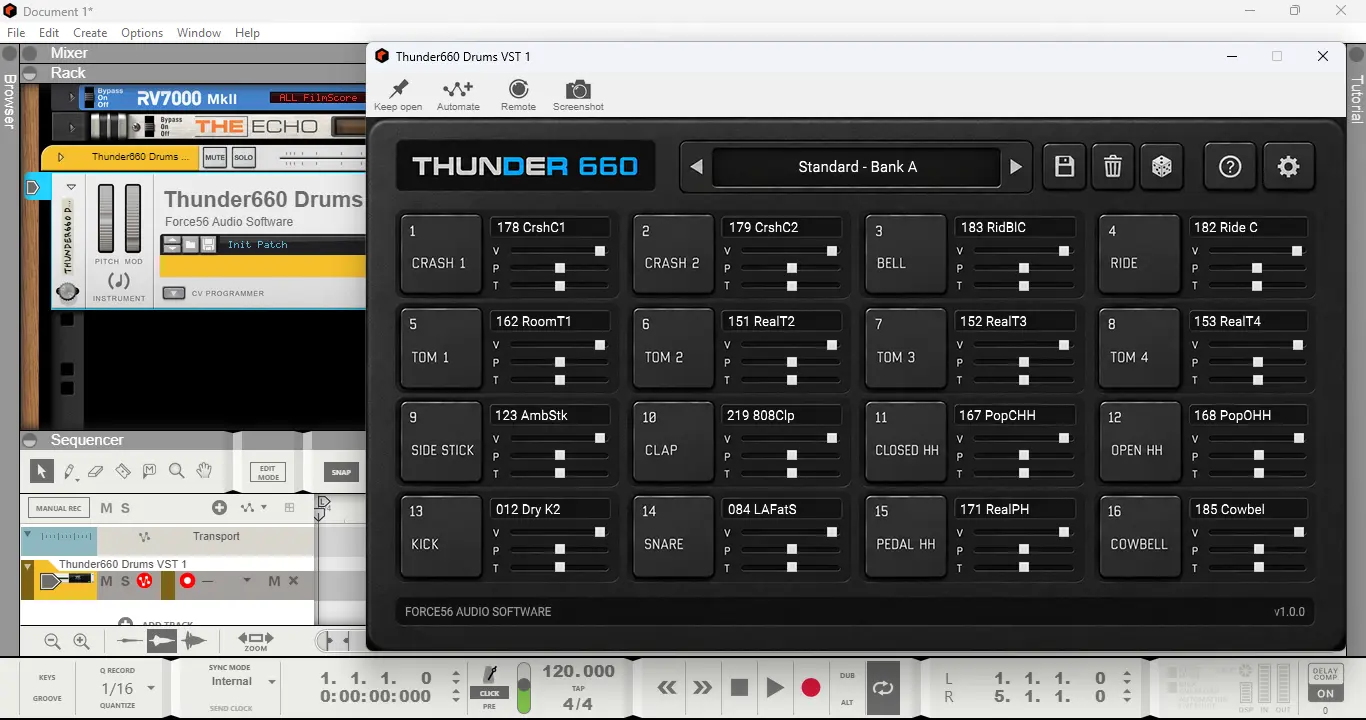Click the tempo value 120.000

(x=578, y=672)
